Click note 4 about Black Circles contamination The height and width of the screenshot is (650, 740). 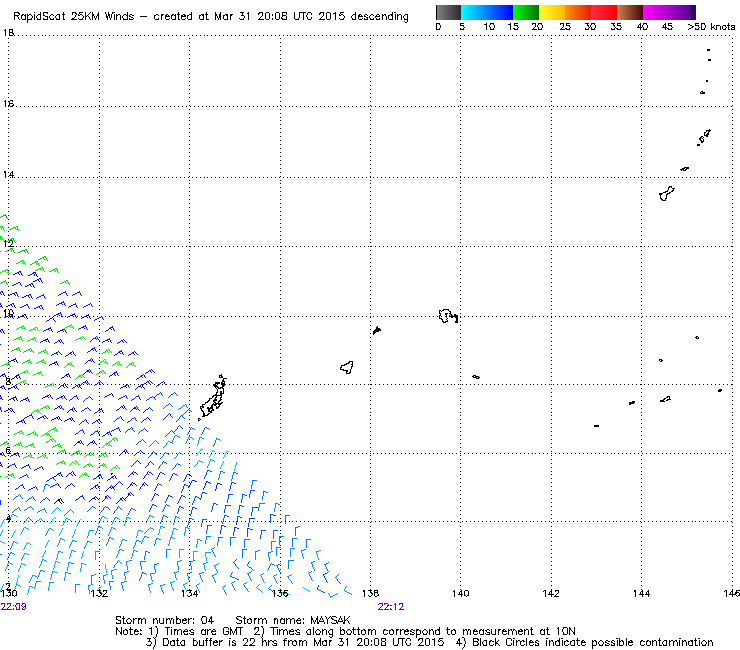[x=584, y=642]
